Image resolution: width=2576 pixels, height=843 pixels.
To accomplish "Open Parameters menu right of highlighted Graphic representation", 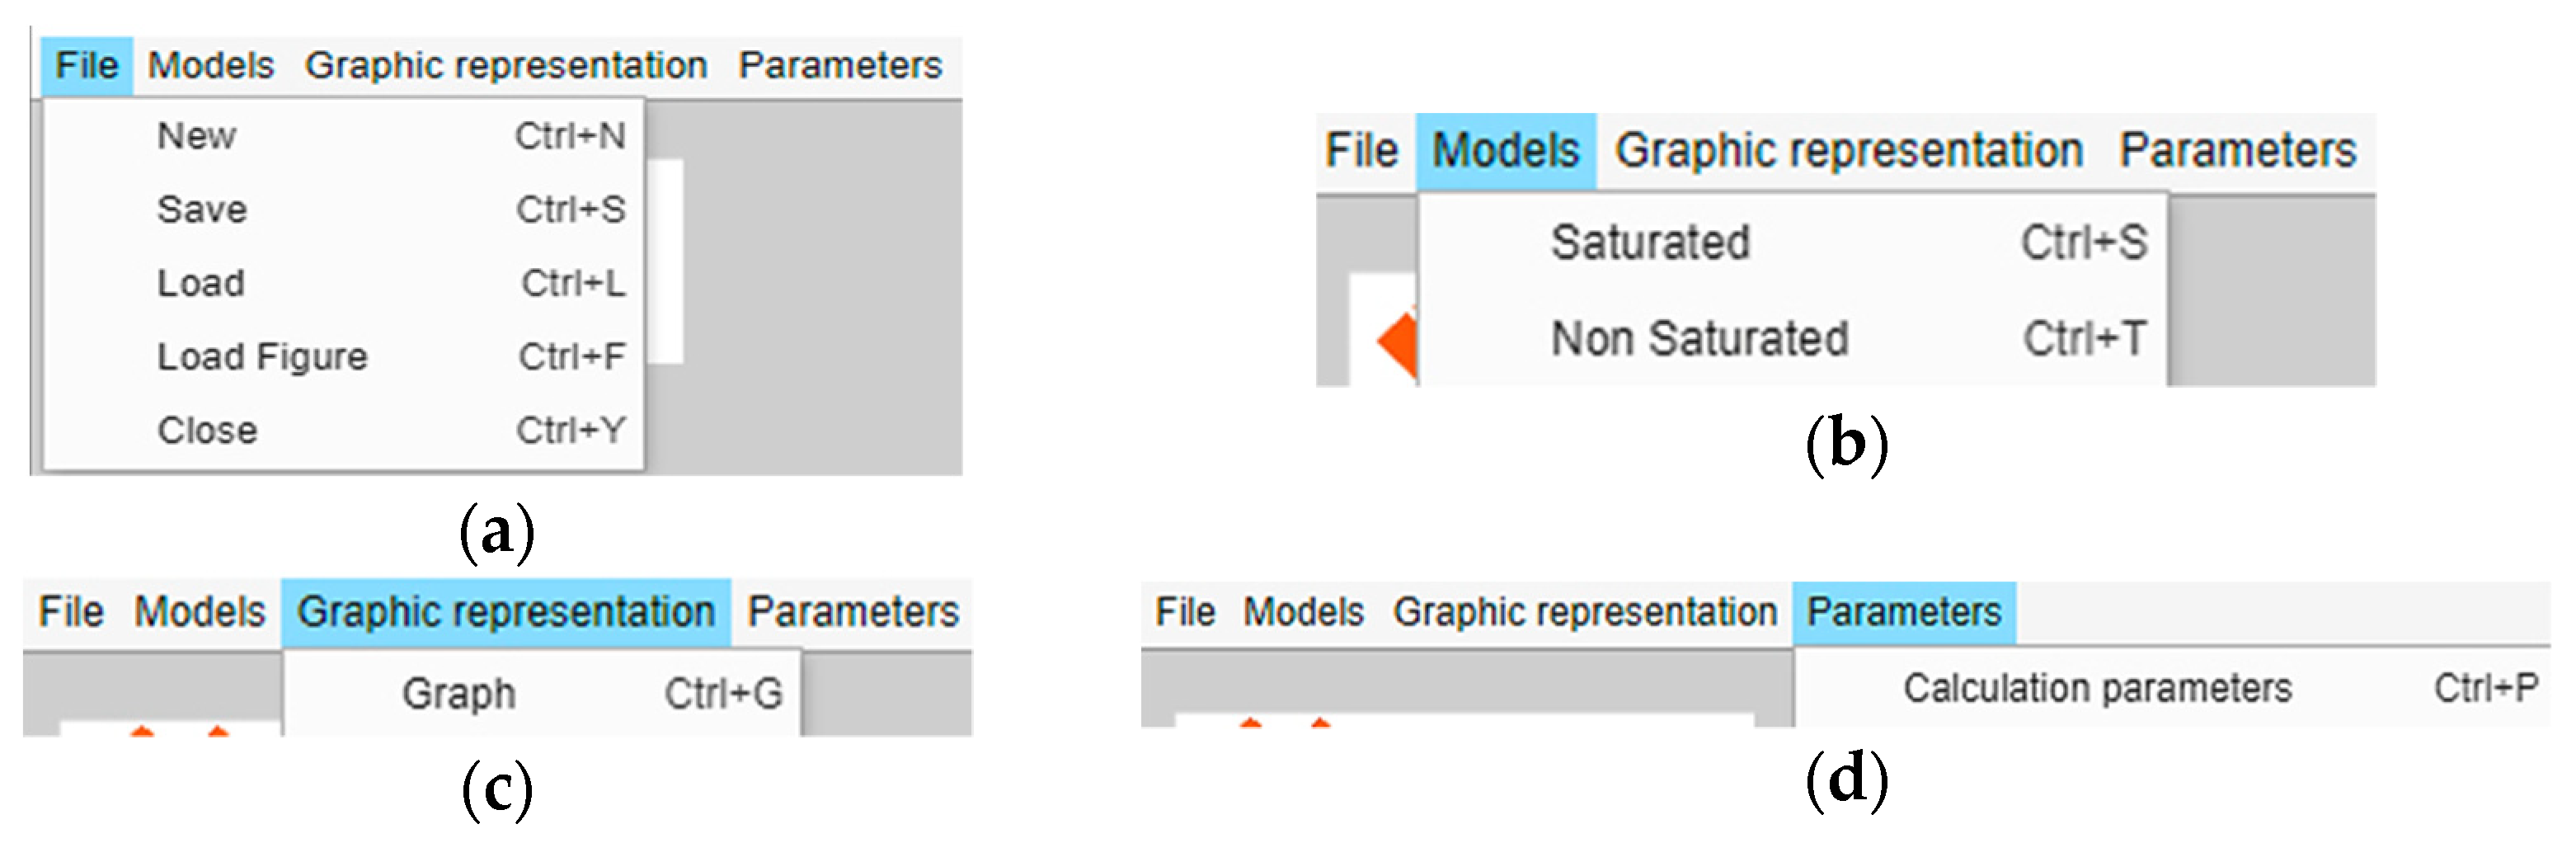I will 853,612.
